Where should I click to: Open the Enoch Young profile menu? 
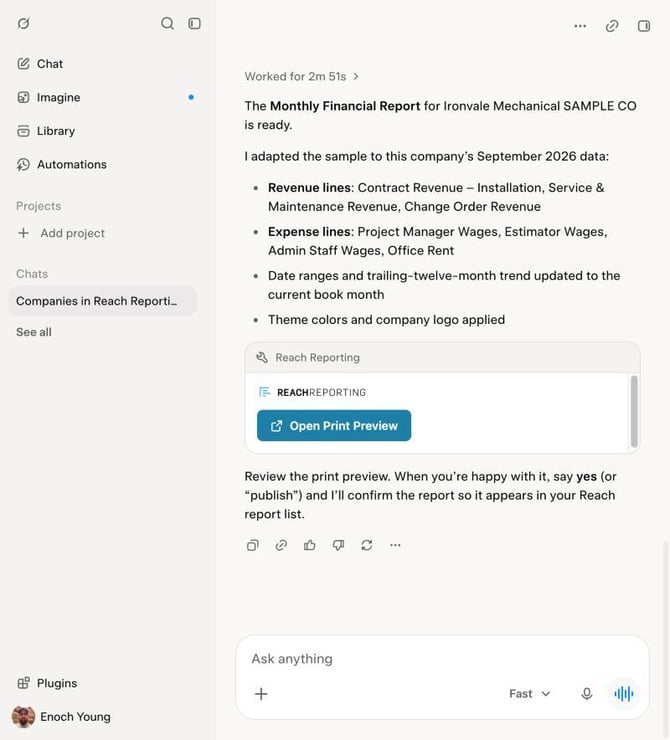click(x=61, y=717)
